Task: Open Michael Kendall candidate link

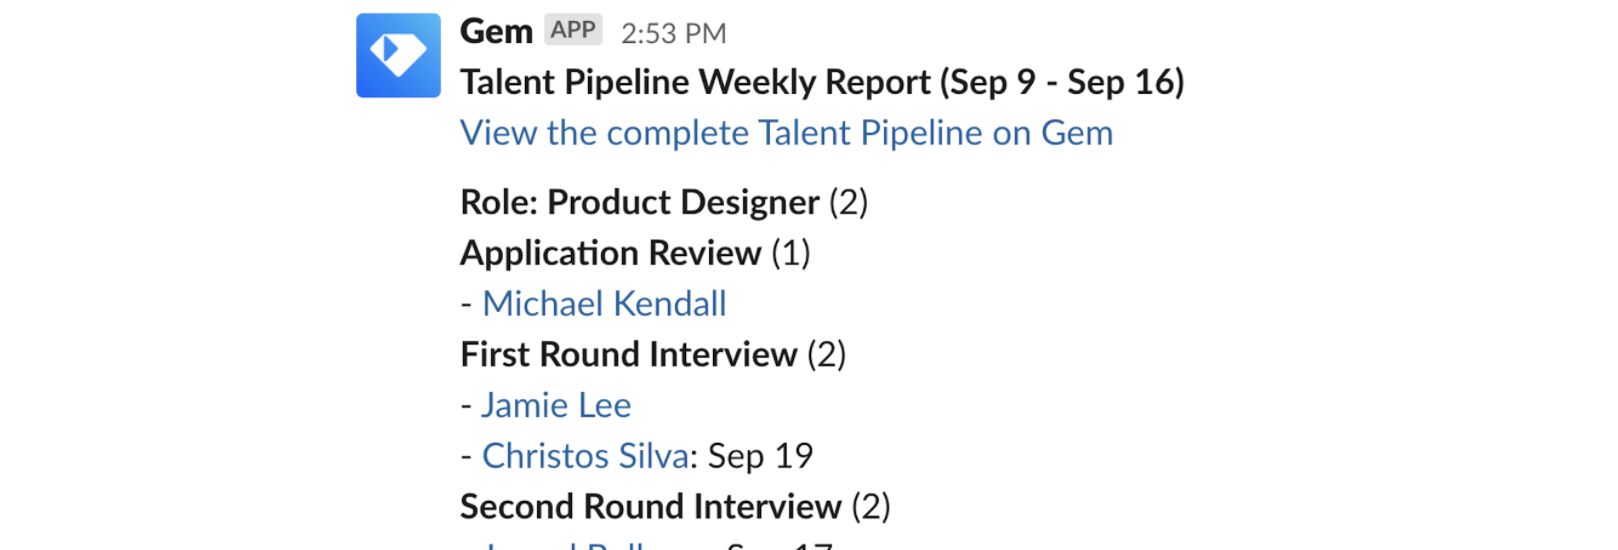Action: (604, 304)
